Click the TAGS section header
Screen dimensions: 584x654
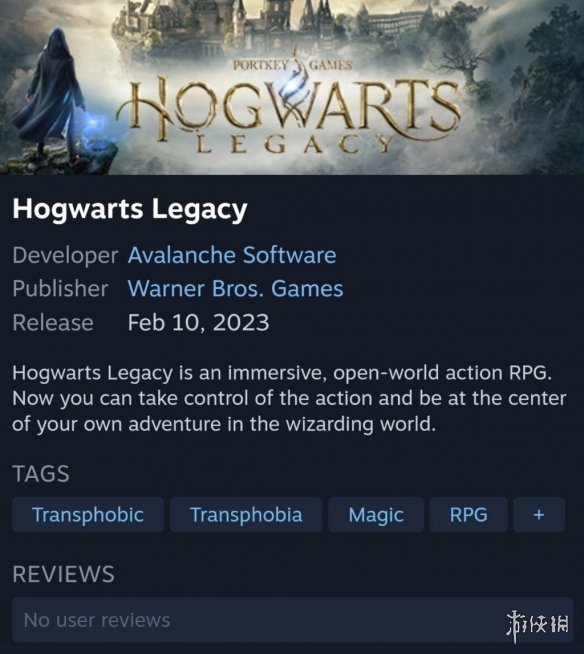click(41, 474)
